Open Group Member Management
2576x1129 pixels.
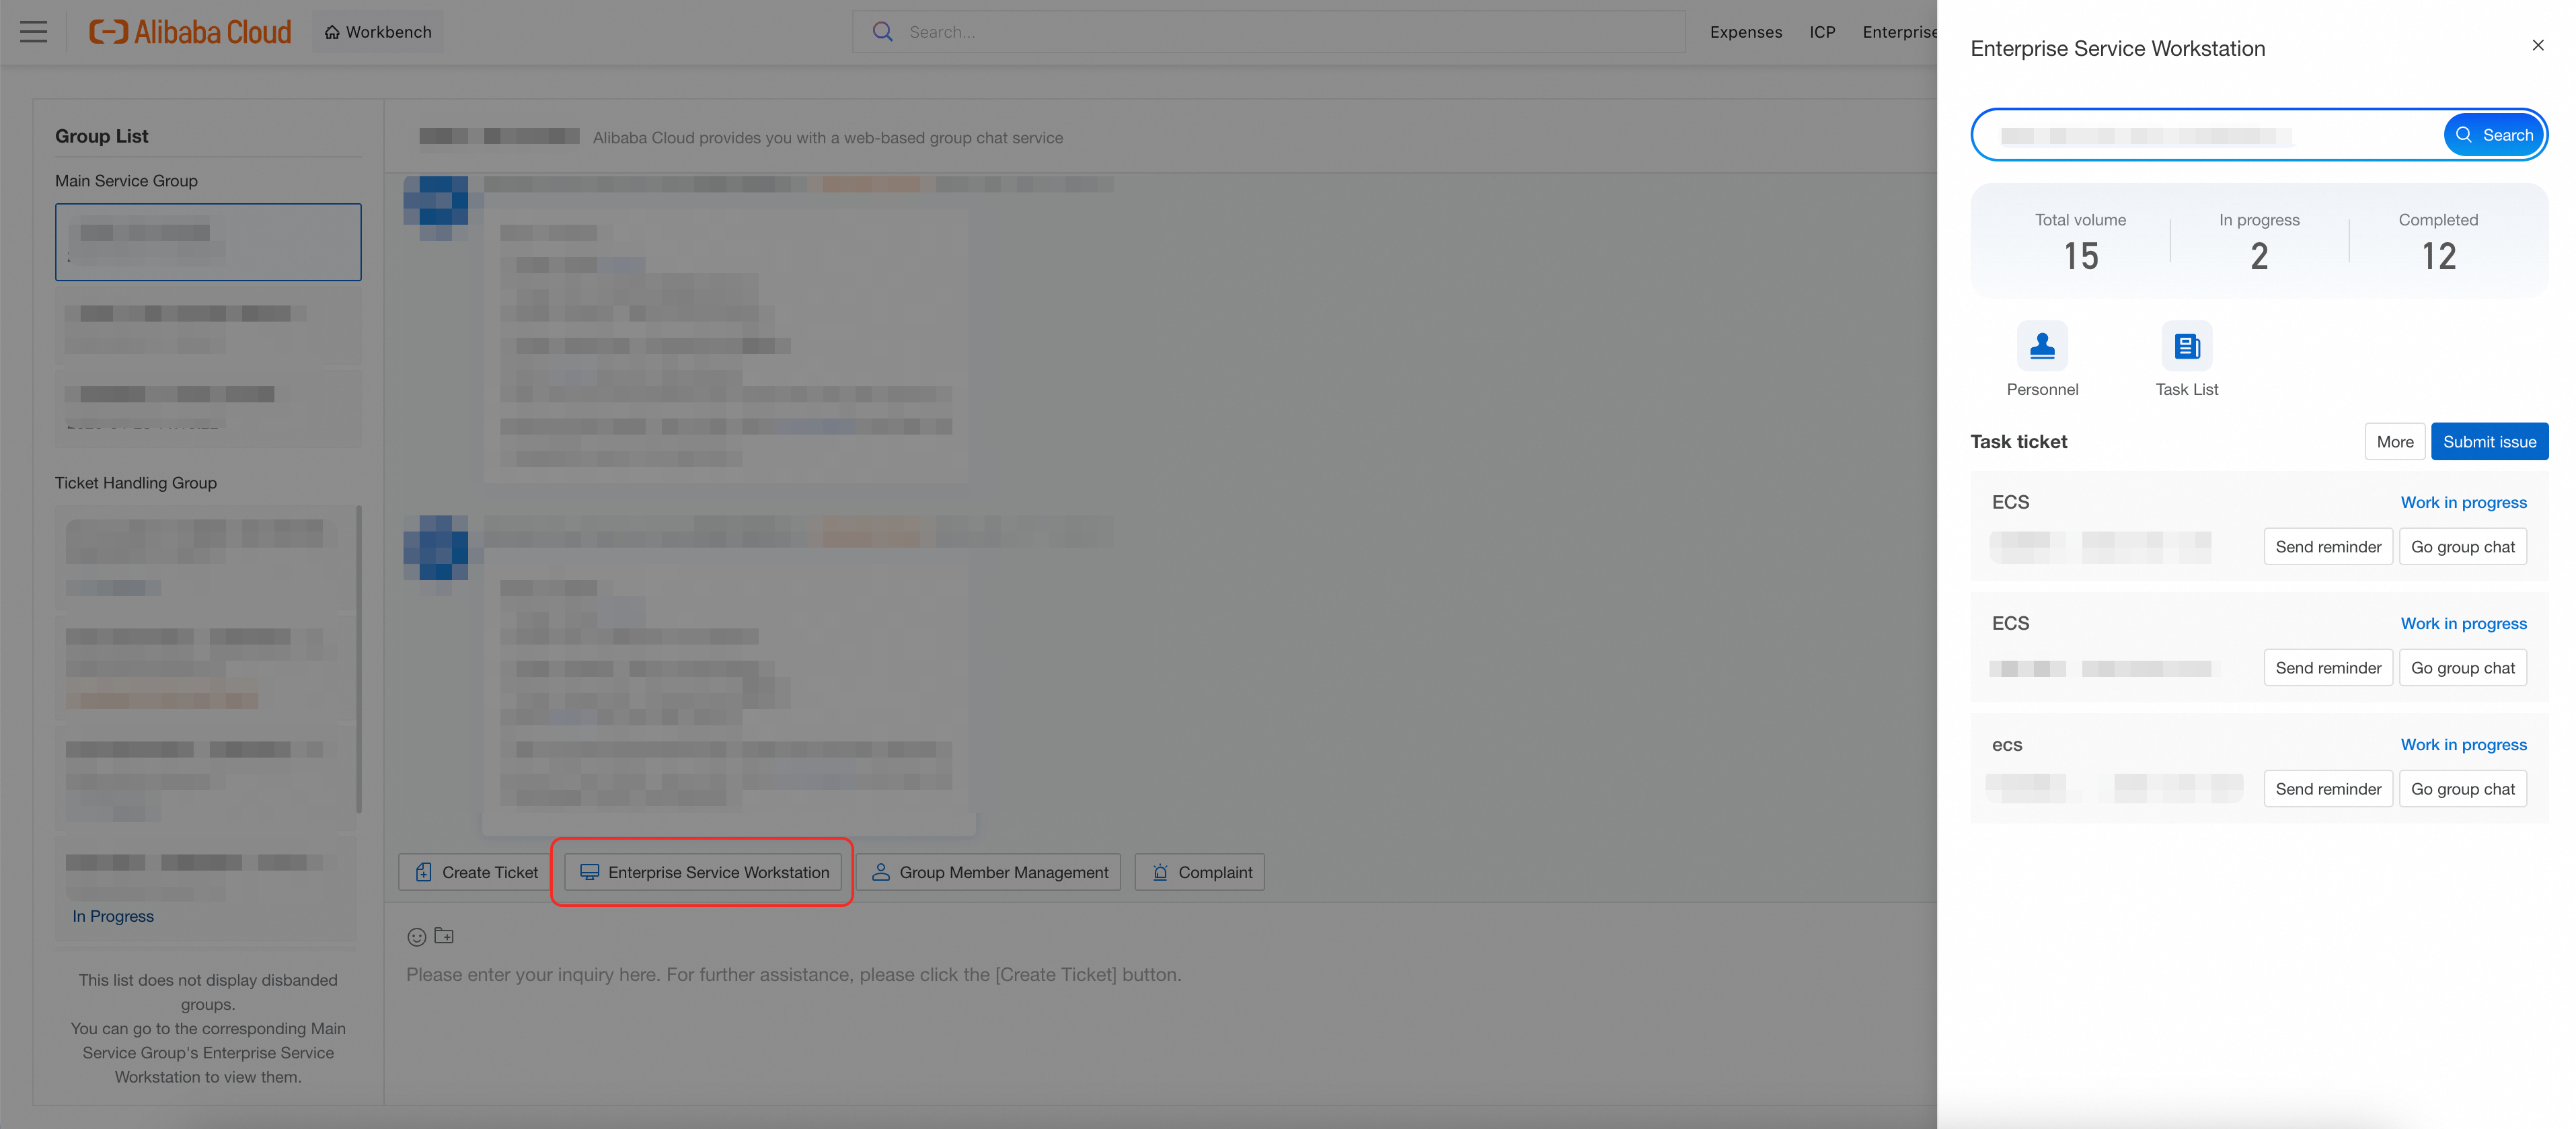988,872
